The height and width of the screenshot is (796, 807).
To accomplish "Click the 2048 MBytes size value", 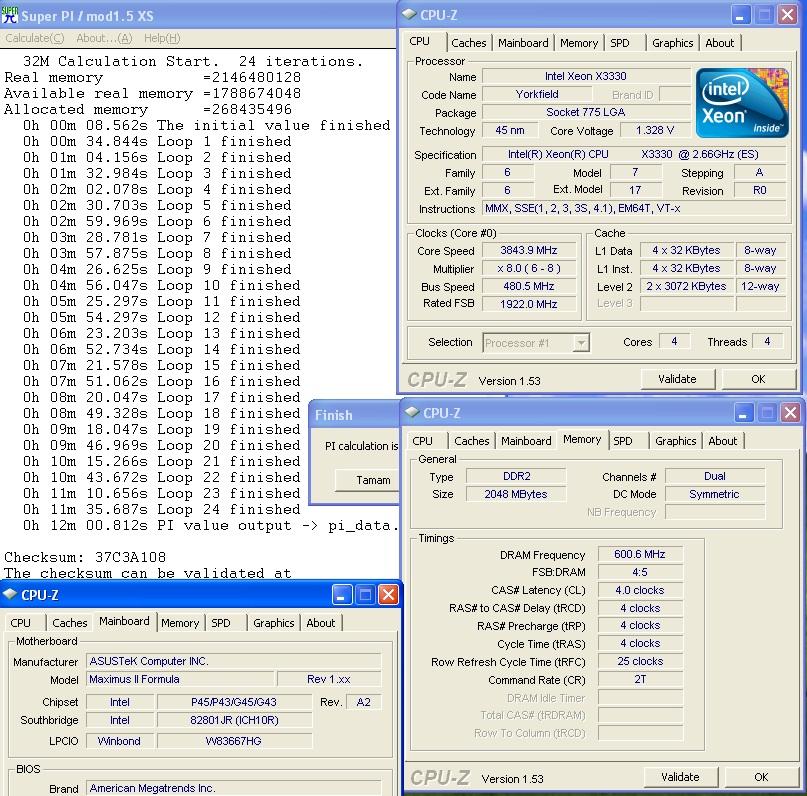I will click(x=516, y=494).
